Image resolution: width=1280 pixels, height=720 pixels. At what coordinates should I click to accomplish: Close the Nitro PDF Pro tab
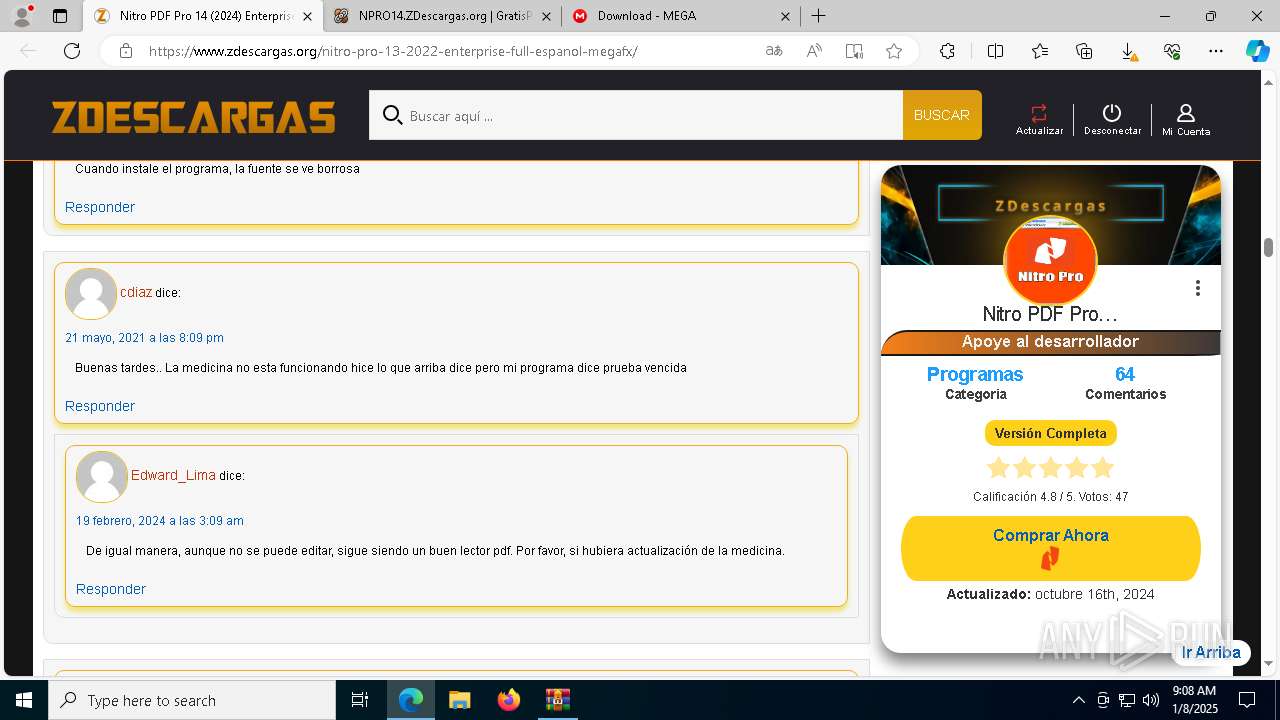307,16
